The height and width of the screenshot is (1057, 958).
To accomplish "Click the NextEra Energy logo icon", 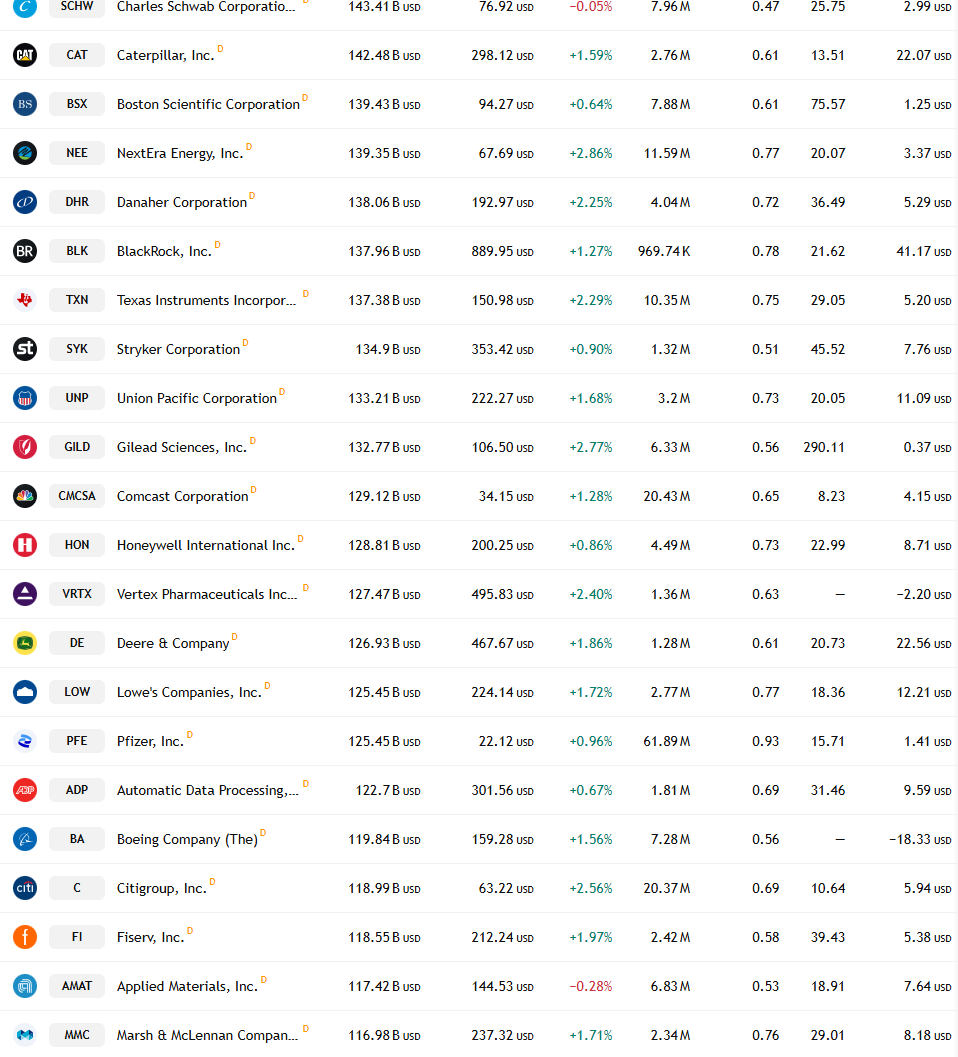I will 25,153.
